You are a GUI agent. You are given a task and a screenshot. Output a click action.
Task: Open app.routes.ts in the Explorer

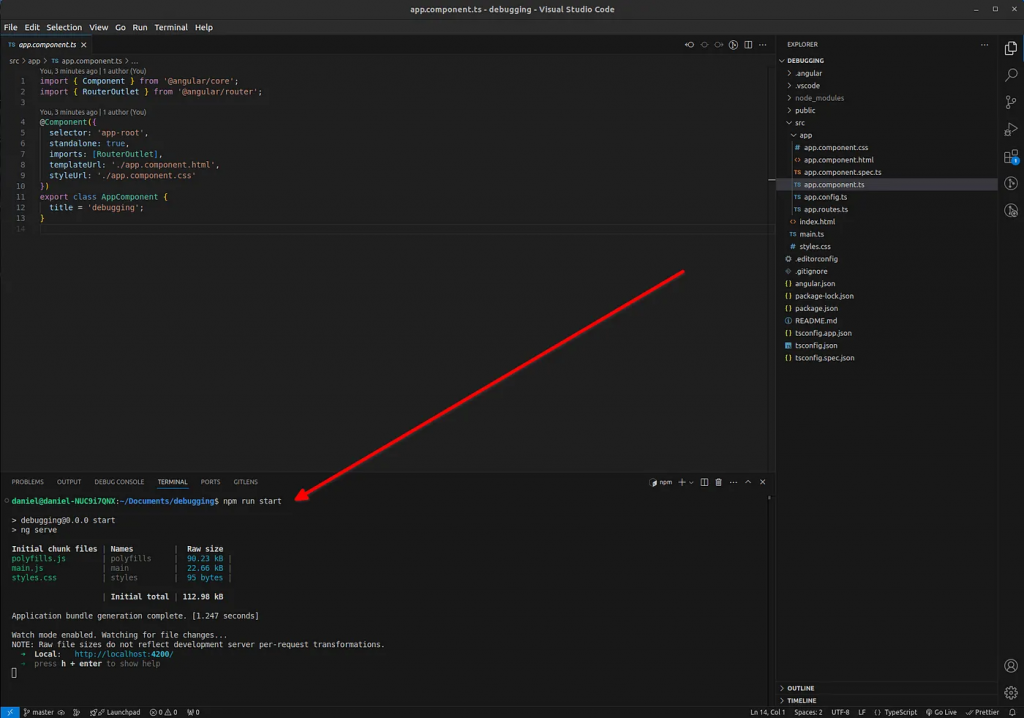click(x=825, y=209)
